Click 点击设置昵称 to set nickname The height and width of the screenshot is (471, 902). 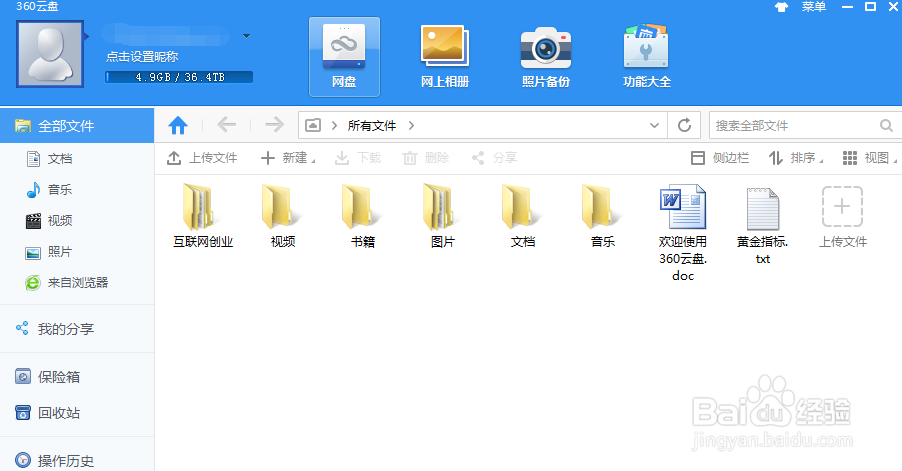142,57
